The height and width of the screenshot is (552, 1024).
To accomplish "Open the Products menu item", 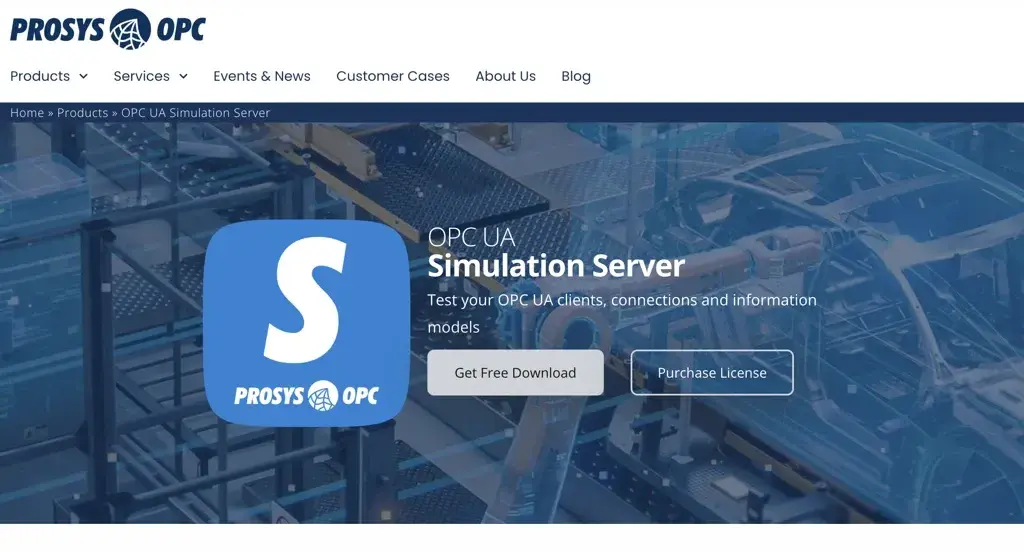I will coord(40,76).
